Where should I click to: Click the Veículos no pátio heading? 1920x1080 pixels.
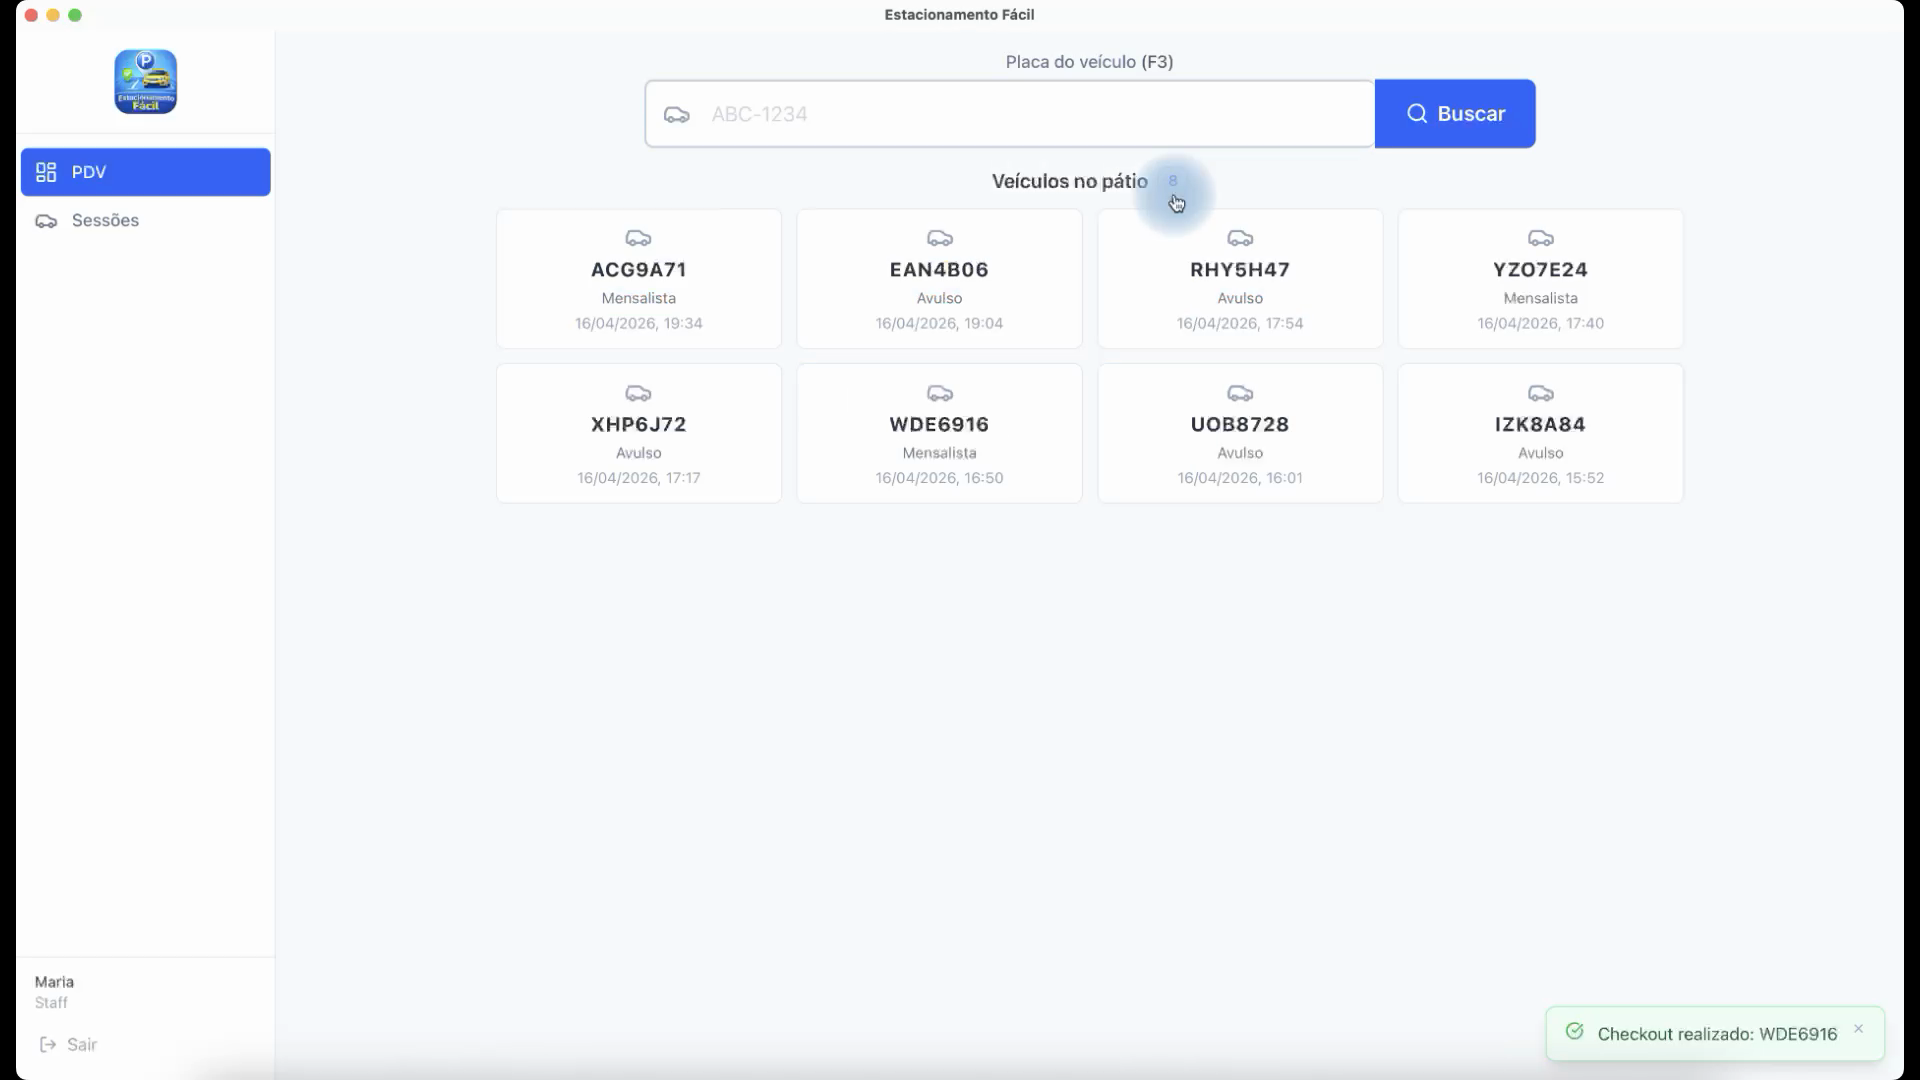point(1069,181)
